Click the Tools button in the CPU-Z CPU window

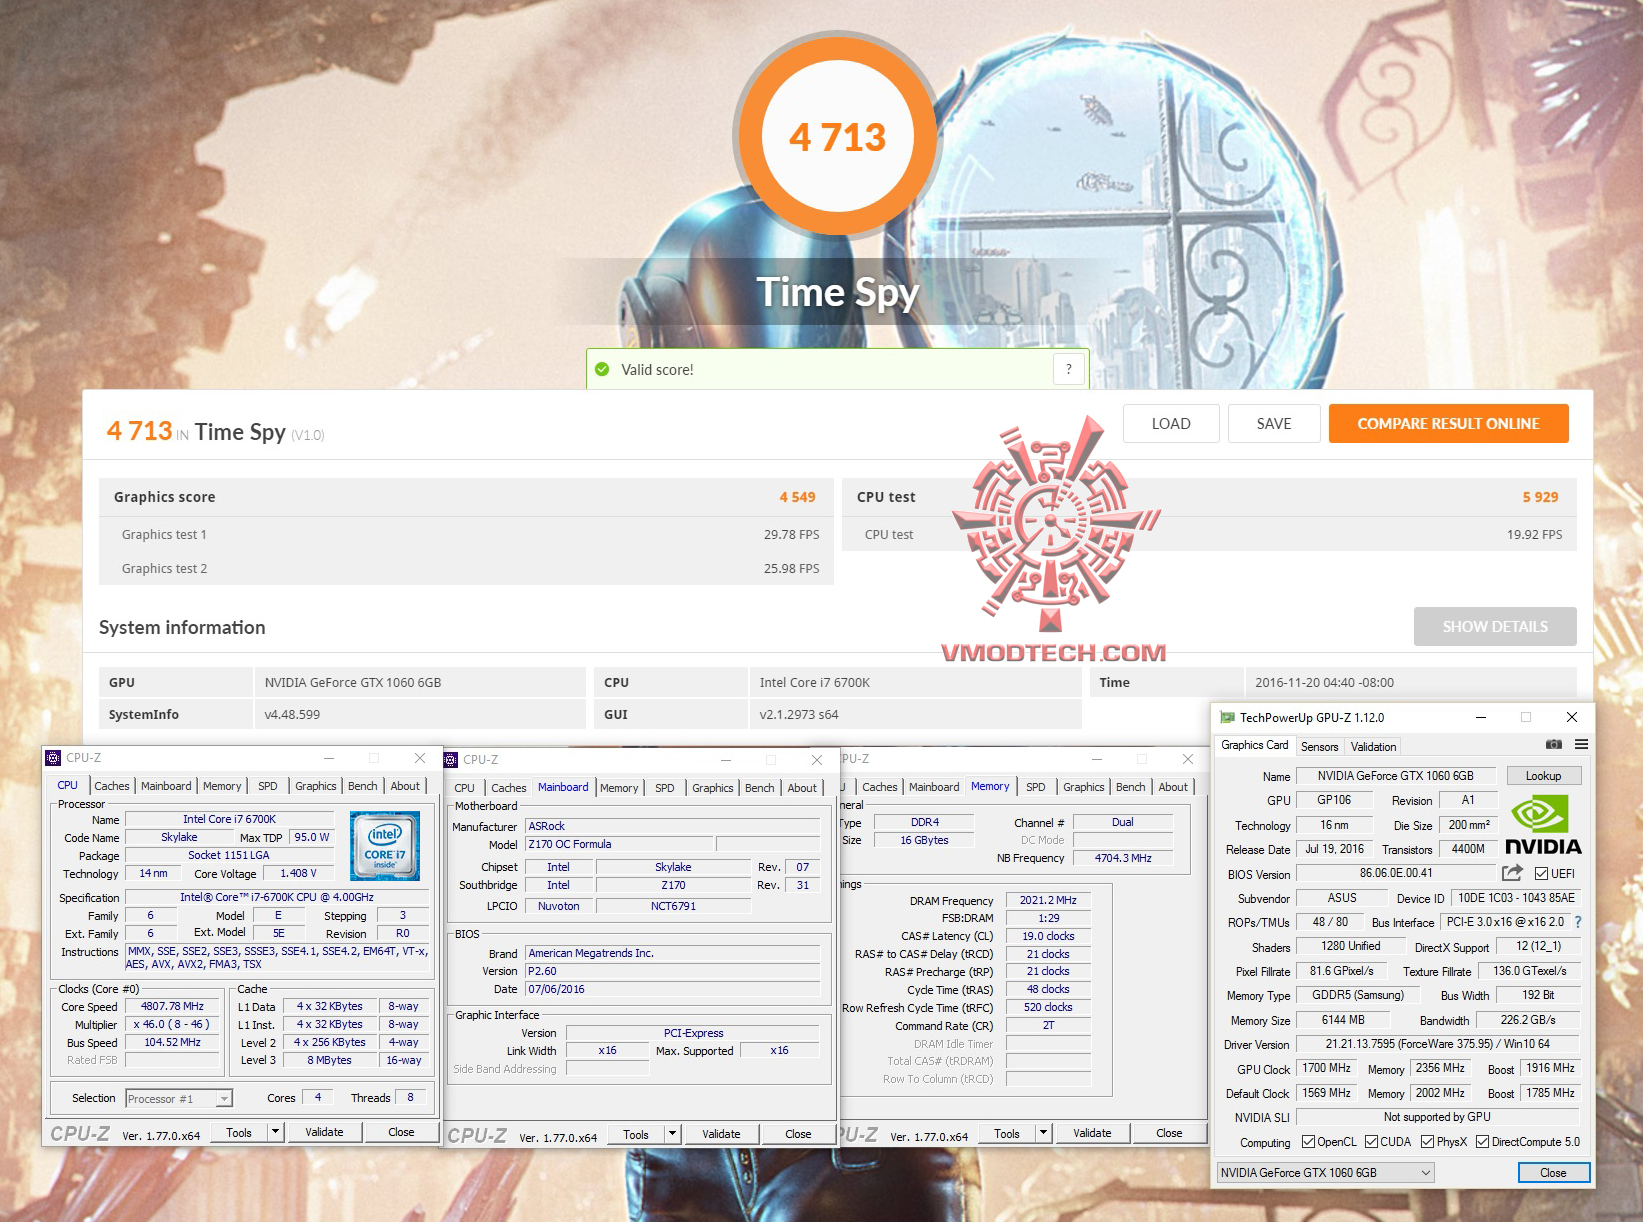(x=239, y=1132)
